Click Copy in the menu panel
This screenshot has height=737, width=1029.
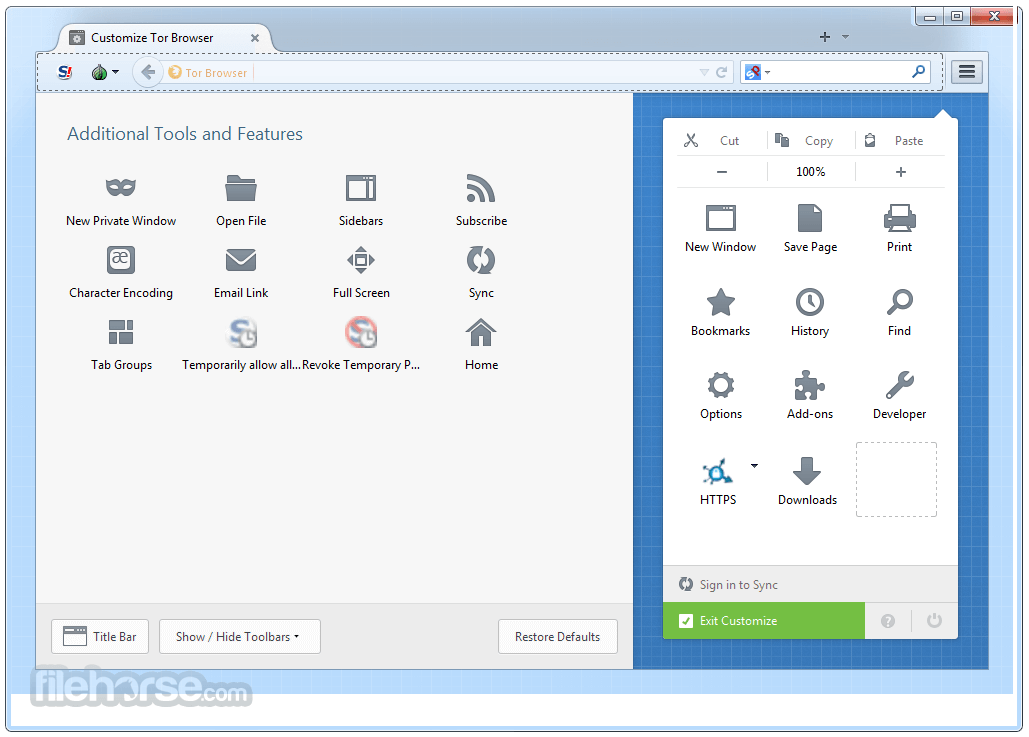point(811,140)
